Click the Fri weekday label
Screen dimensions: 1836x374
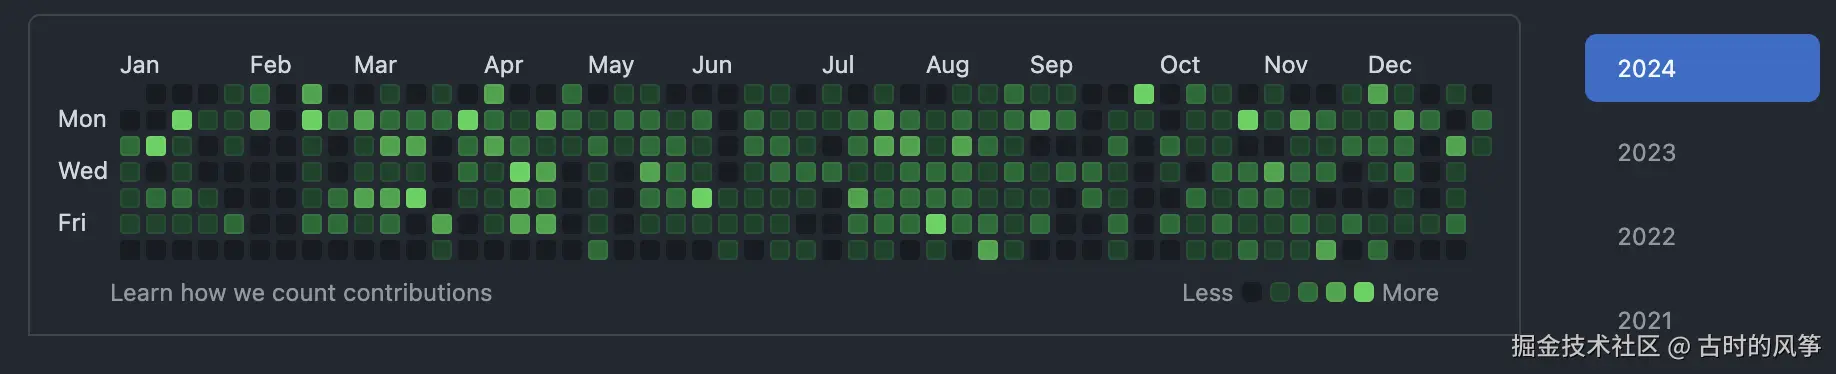72,223
